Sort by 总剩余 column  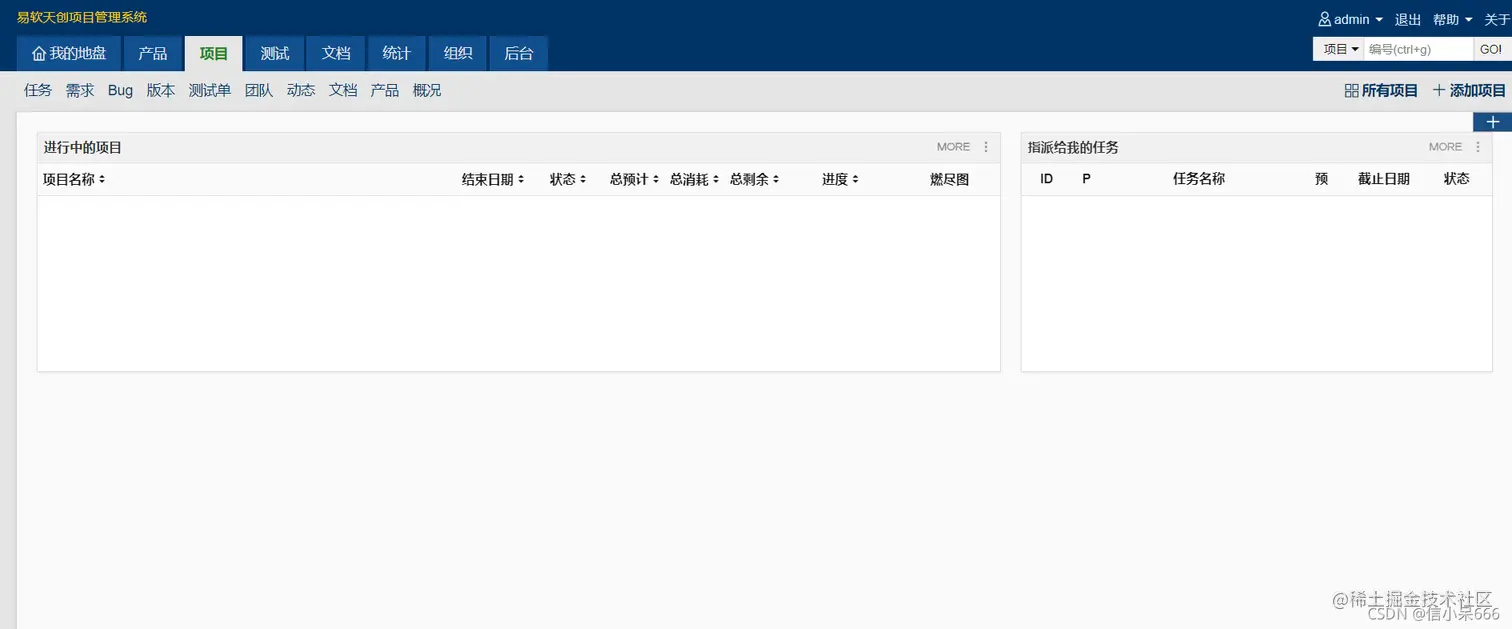pos(755,179)
